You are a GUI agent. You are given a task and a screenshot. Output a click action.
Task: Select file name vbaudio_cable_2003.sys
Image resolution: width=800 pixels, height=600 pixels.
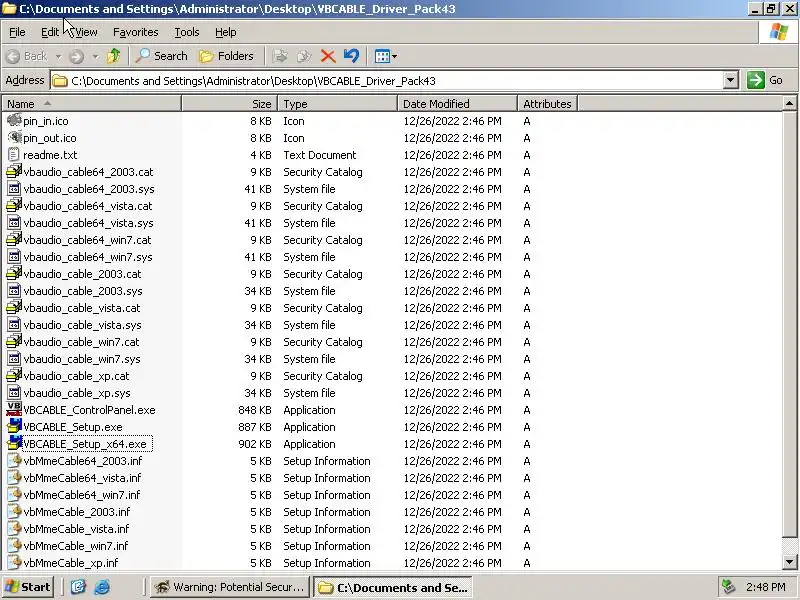click(83, 291)
